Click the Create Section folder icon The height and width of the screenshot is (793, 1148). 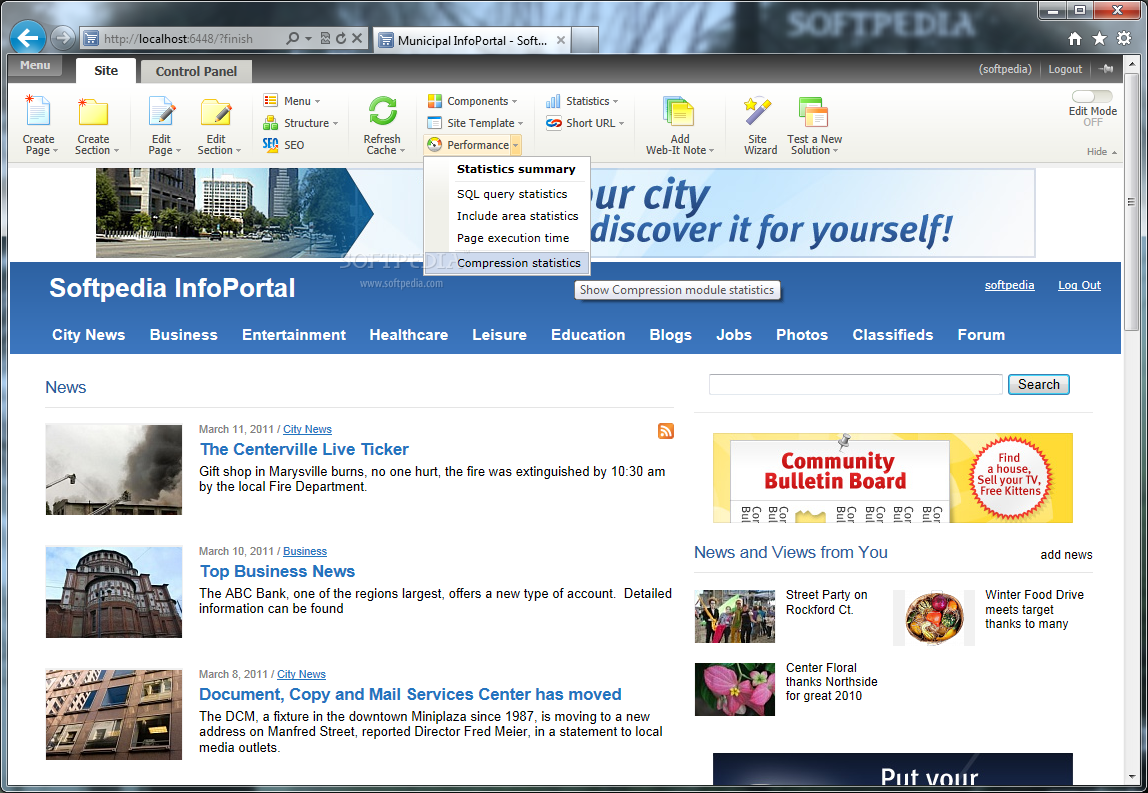coord(93,111)
